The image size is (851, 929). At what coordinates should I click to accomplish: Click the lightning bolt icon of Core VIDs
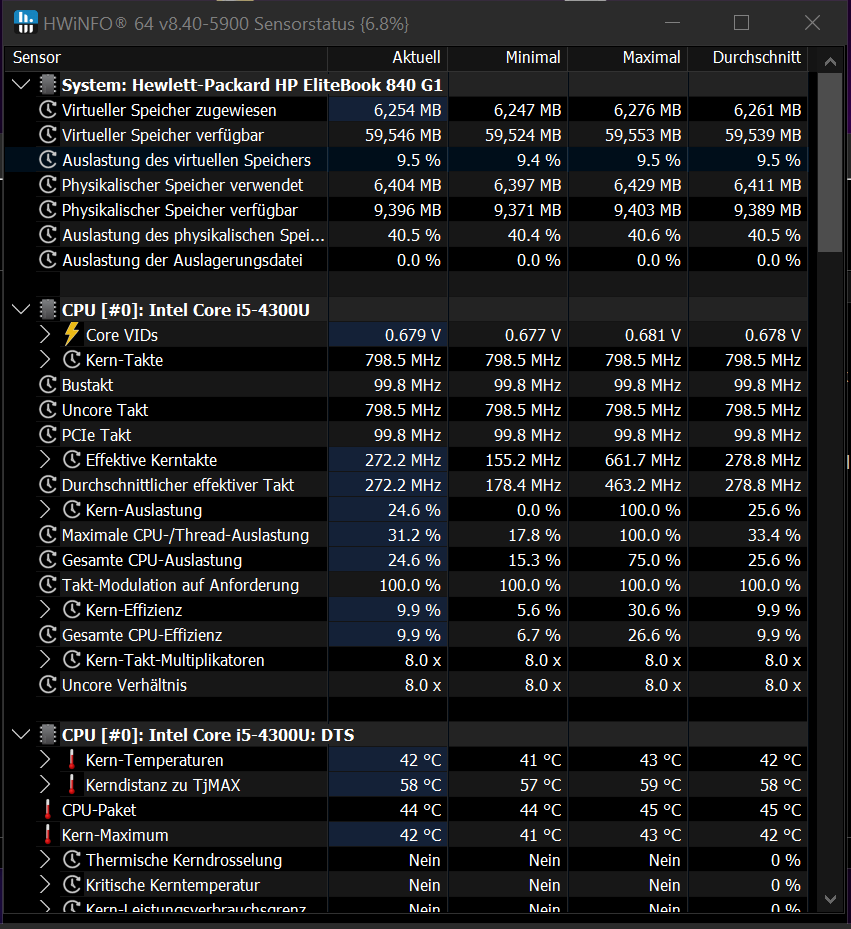tap(72, 334)
